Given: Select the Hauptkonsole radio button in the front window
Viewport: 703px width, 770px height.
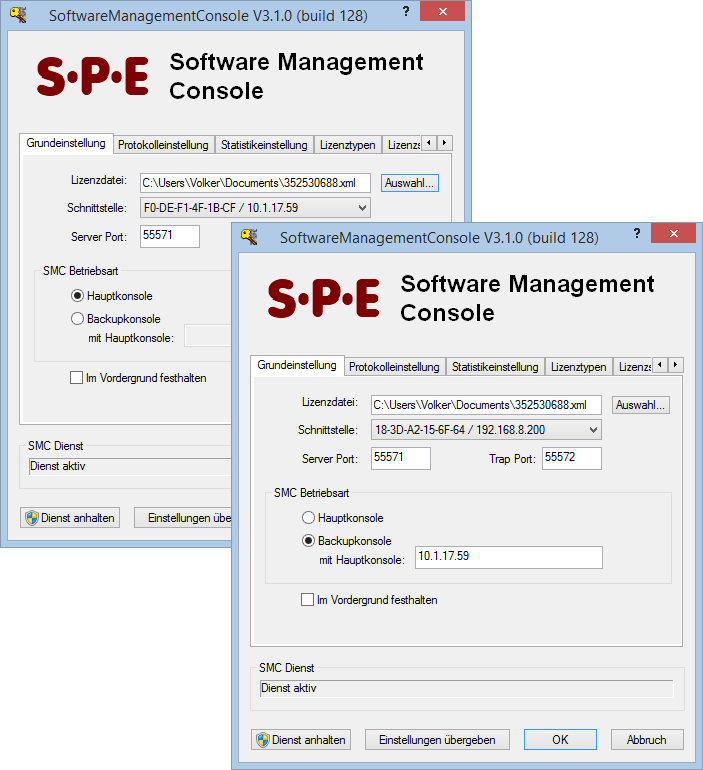Looking at the screenshot, I should click(x=308, y=518).
